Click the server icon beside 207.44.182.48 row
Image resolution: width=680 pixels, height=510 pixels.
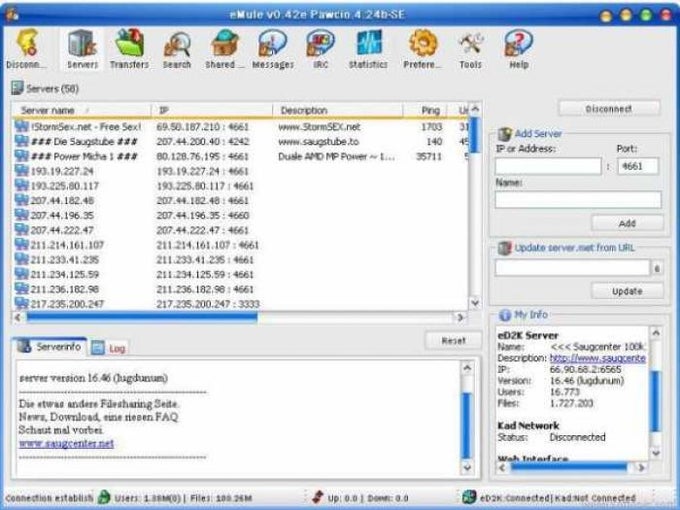pyautogui.click(x=22, y=200)
